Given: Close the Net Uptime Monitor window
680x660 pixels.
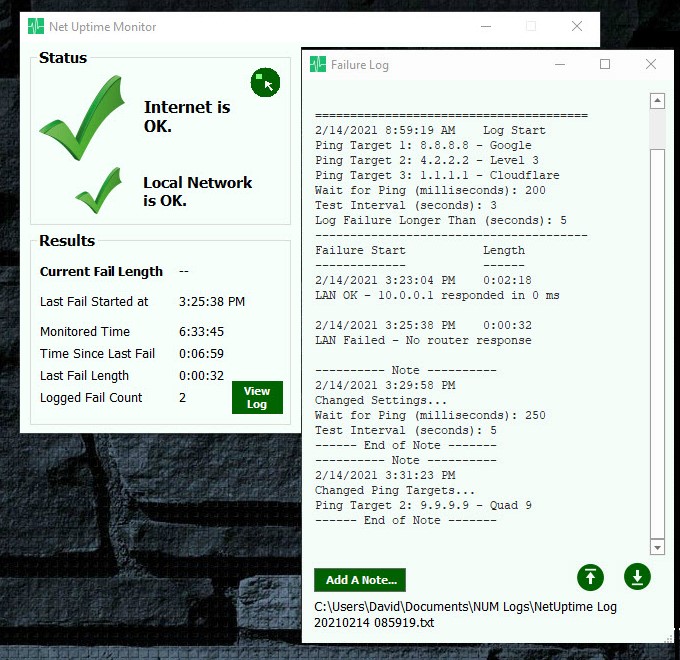Looking at the screenshot, I should click(x=577, y=26).
